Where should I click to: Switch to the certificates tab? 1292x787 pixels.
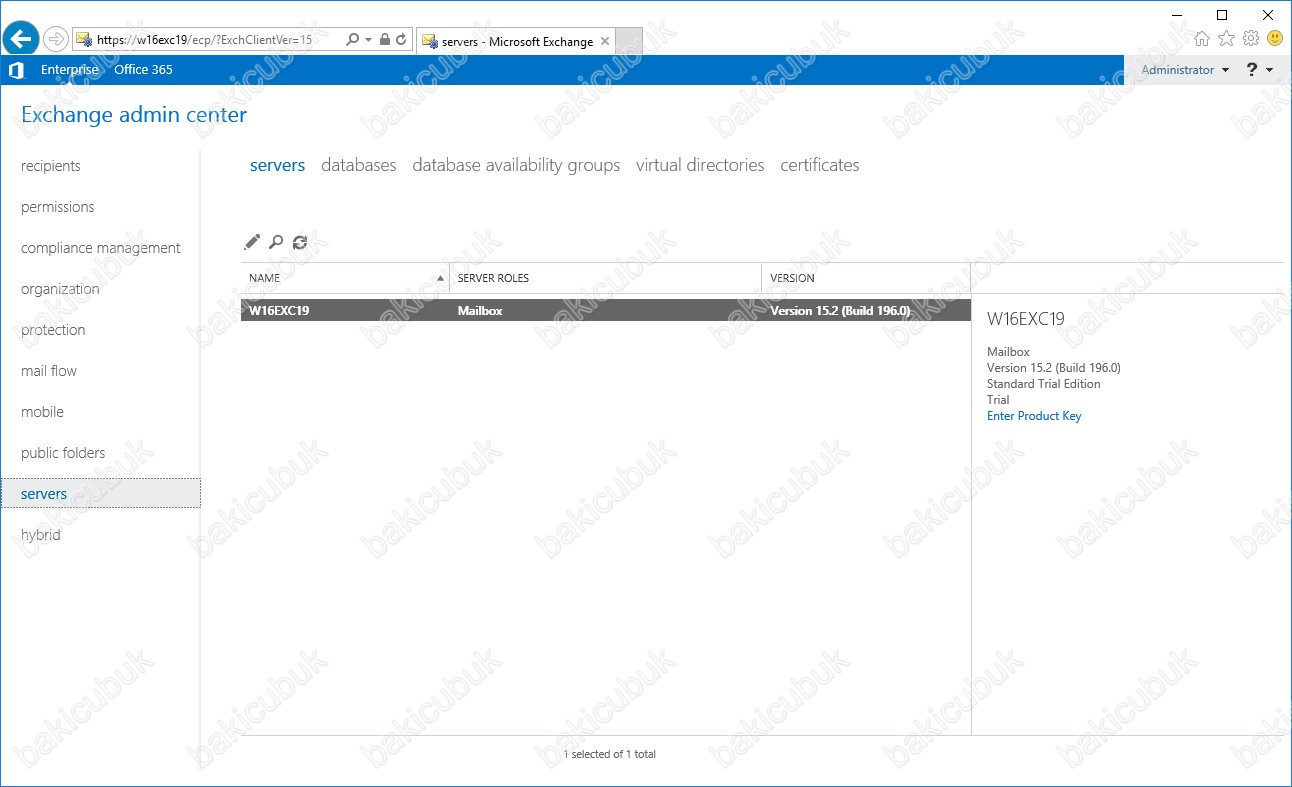pos(820,165)
